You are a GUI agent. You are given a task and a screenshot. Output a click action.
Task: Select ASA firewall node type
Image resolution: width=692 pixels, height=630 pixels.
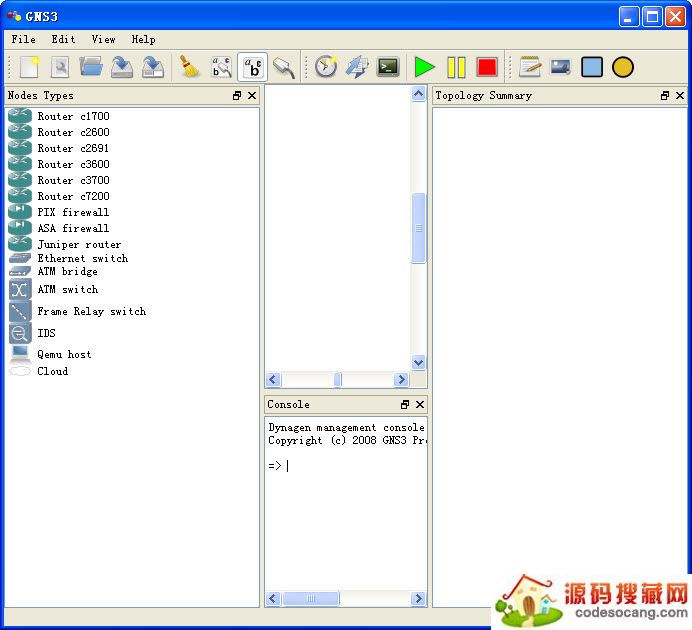73,228
